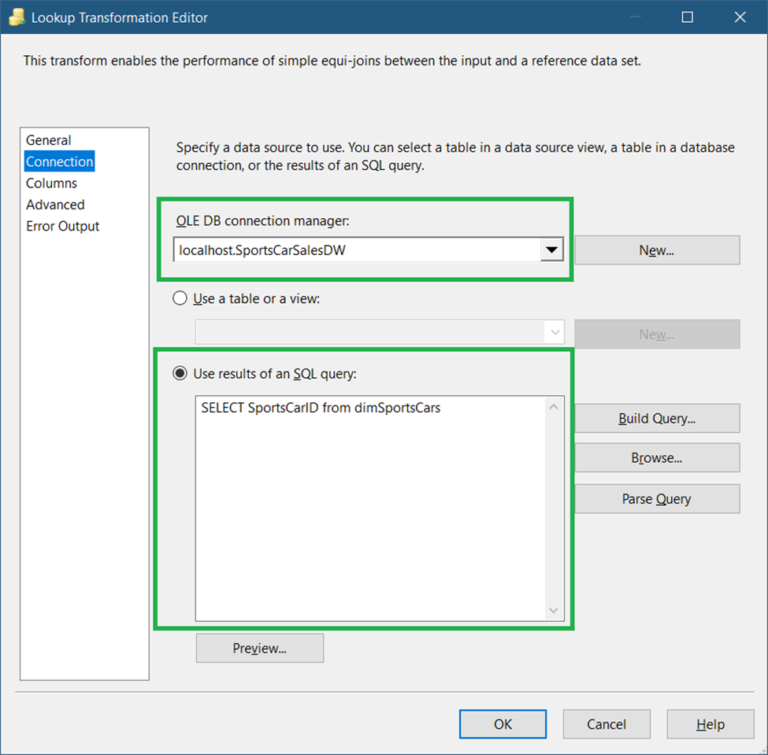Close the Lookup Transformation Editor dialog
This screenshot has width=768, height=755.
pos(739,17)
